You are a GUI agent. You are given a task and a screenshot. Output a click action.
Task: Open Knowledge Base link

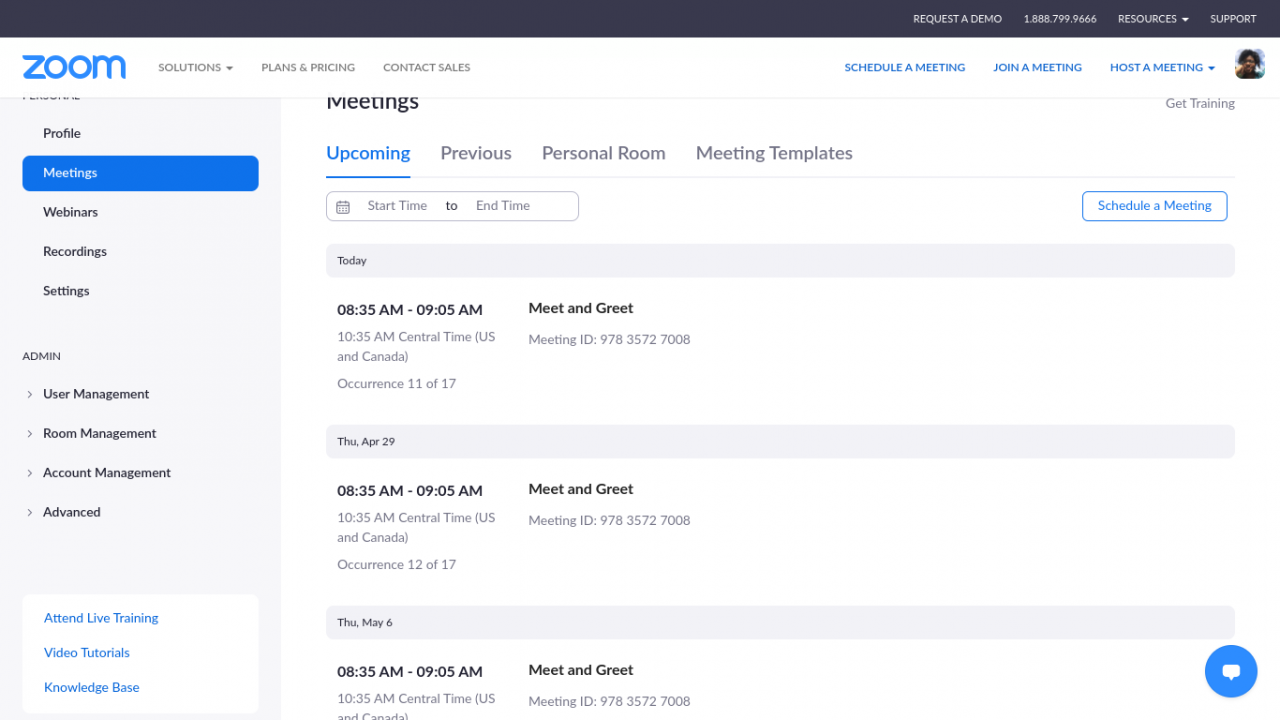[x=92, y=688]
